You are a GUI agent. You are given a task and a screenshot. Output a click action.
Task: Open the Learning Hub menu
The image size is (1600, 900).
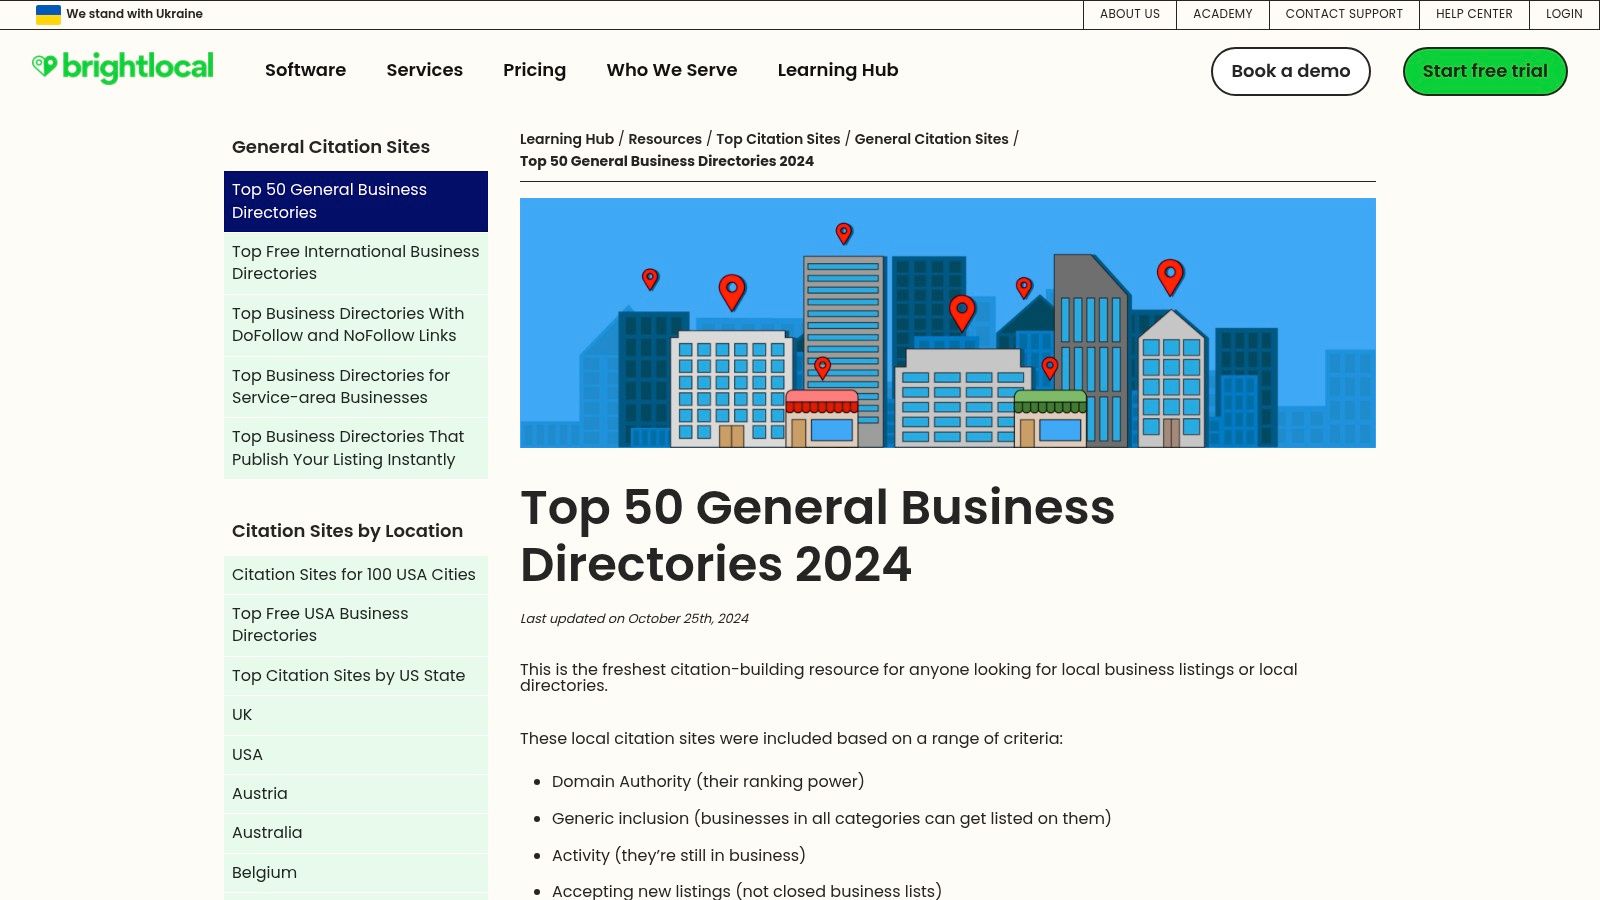click(838, 70)
